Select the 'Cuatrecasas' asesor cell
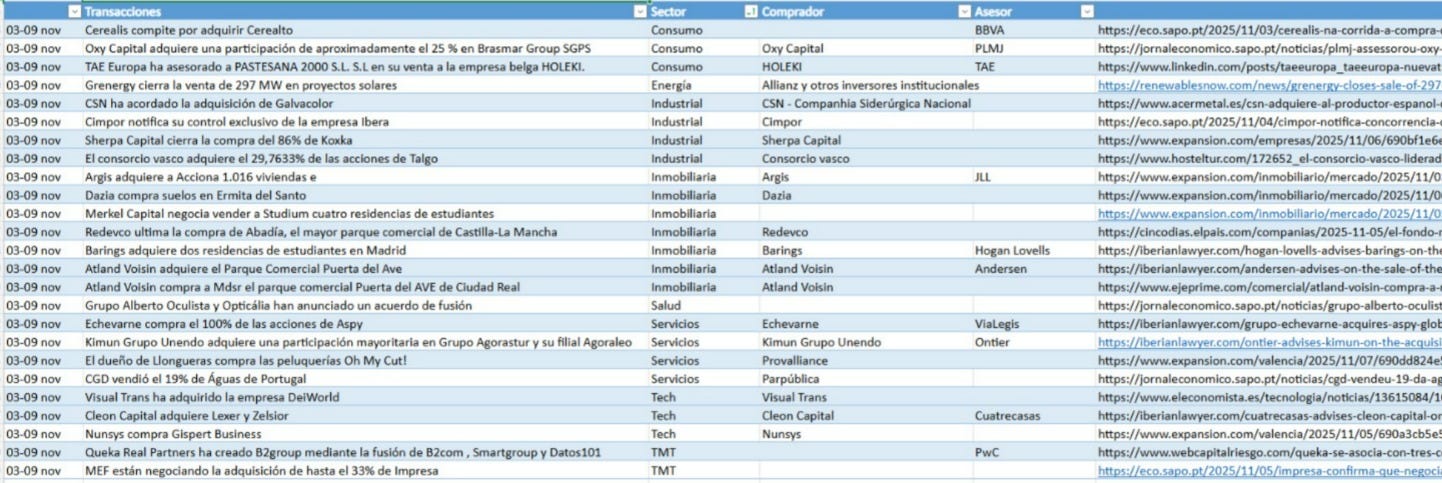 point(1034,415)
